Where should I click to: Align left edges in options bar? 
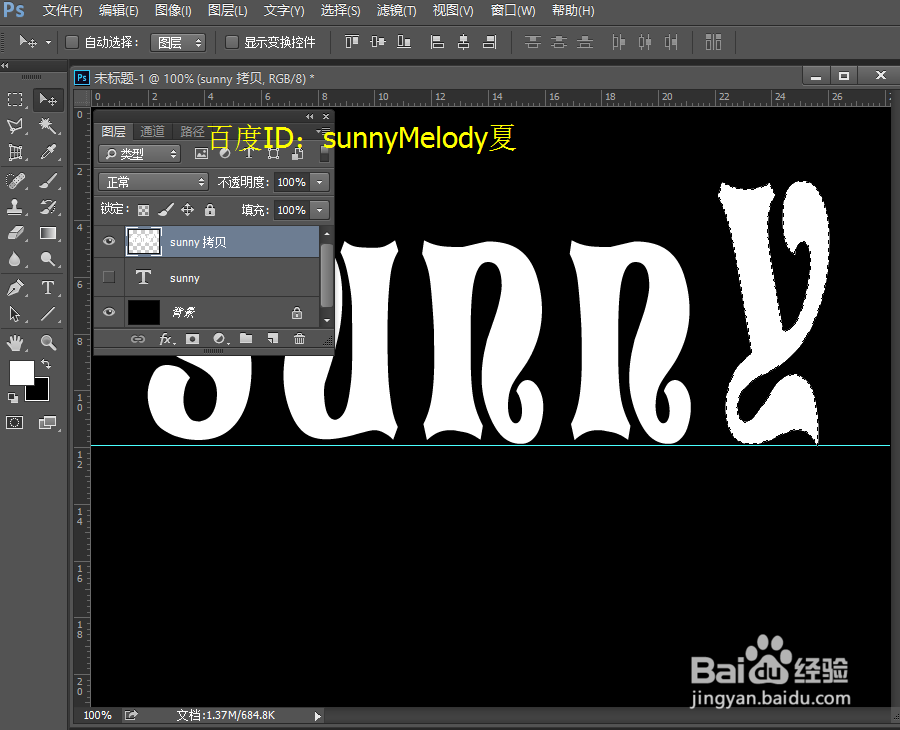(x=437, y=42)
